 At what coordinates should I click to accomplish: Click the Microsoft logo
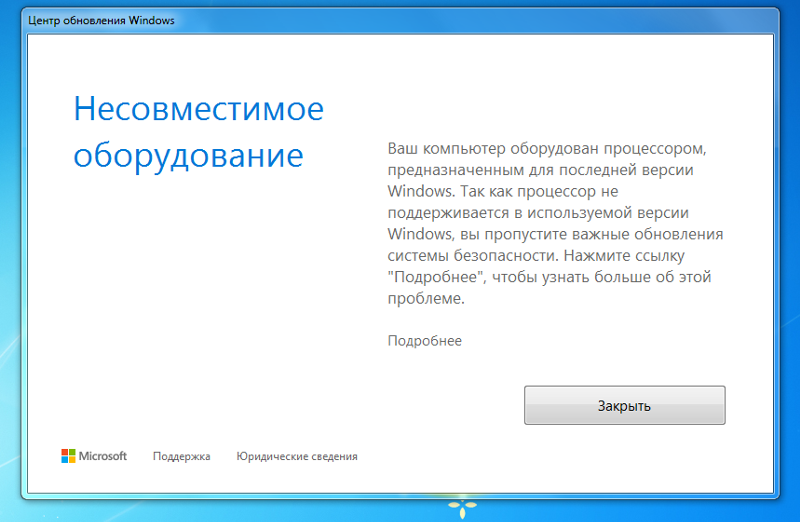click(x=94, y=456)
